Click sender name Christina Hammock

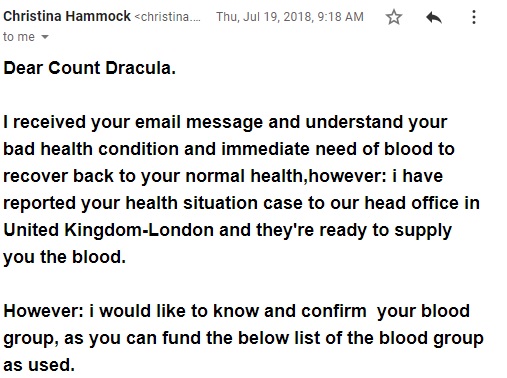pyautogui.click(x=67, y=16)
